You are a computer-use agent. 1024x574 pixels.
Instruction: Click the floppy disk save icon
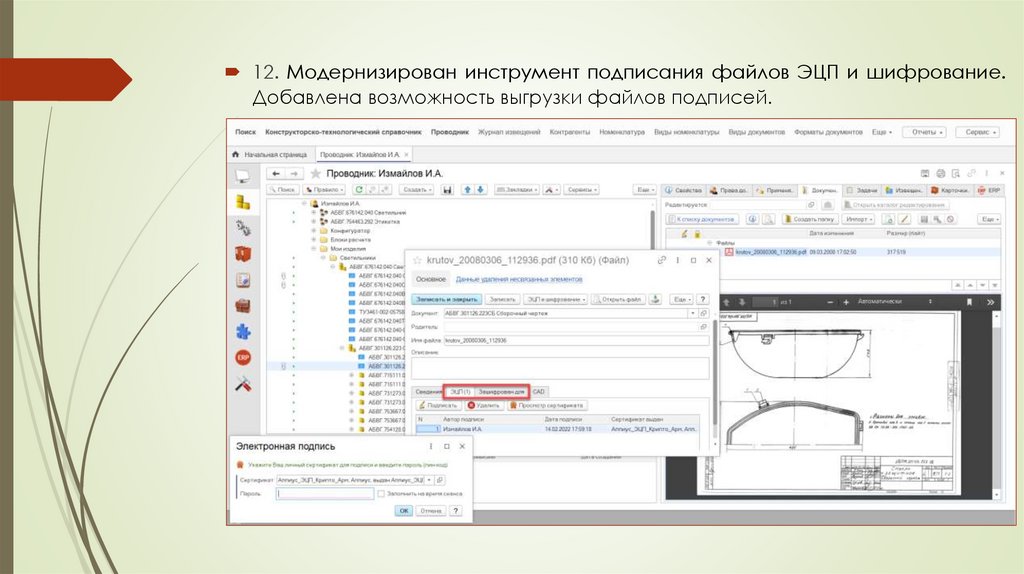448,189
